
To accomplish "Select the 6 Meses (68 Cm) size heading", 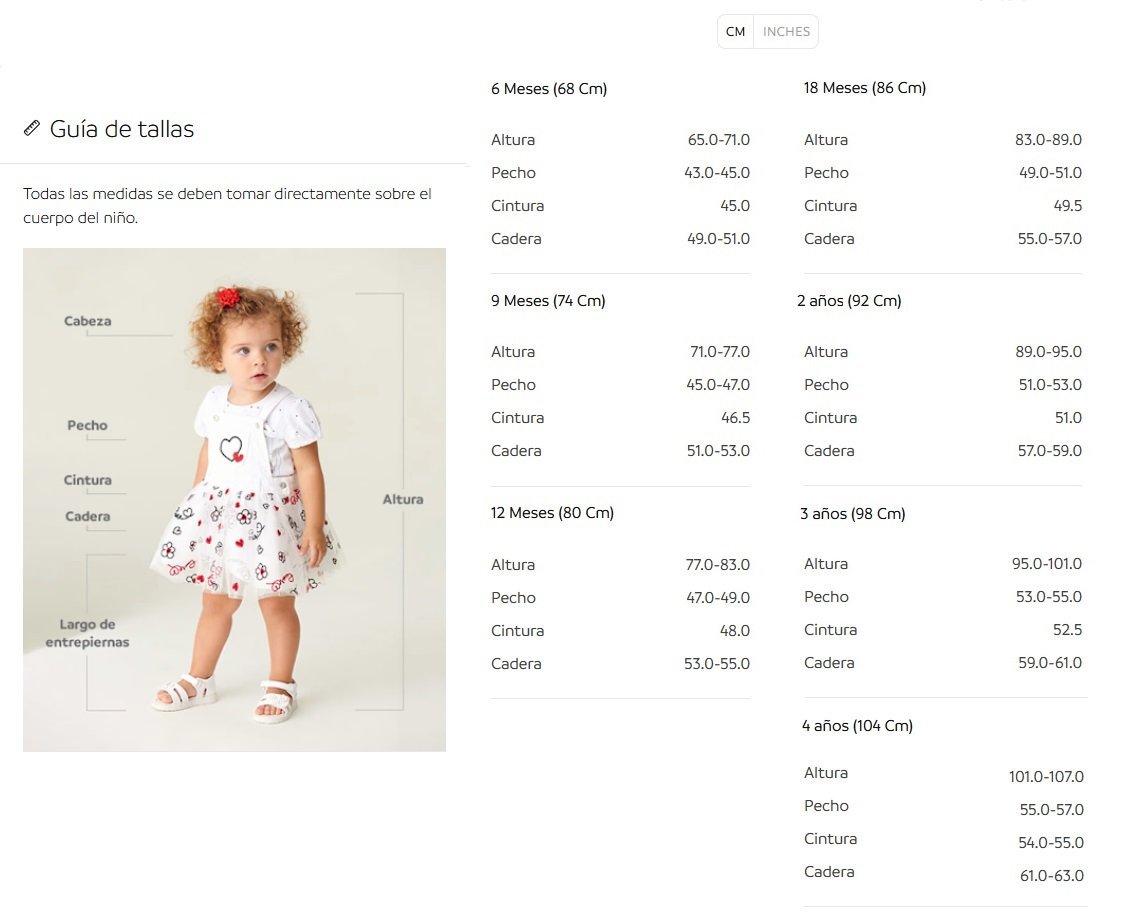I will pos(549,89).
